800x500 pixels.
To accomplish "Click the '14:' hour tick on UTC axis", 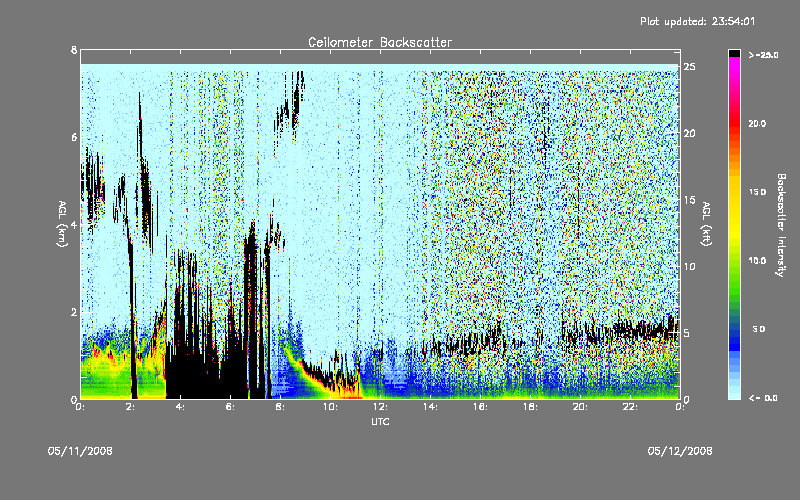I will 430,407.
